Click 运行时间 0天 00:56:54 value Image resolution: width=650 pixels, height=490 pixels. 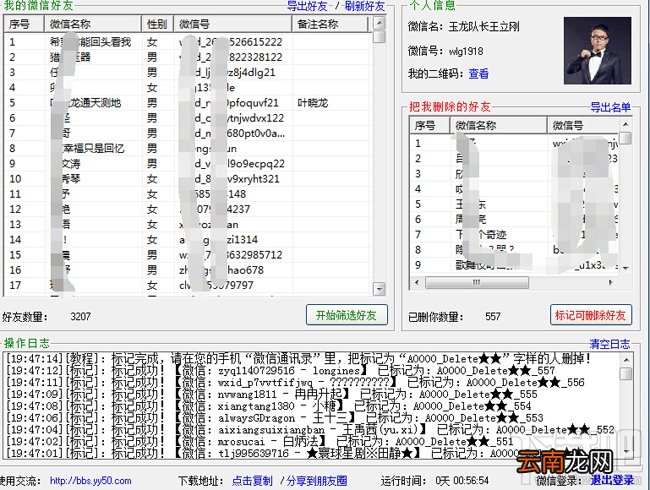click(462, 481)
